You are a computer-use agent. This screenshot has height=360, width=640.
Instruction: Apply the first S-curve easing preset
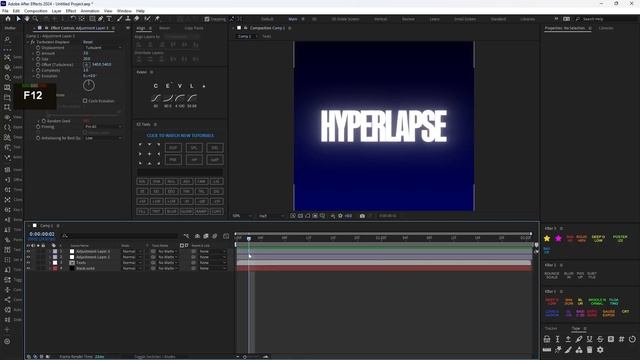tap(156, 98)
